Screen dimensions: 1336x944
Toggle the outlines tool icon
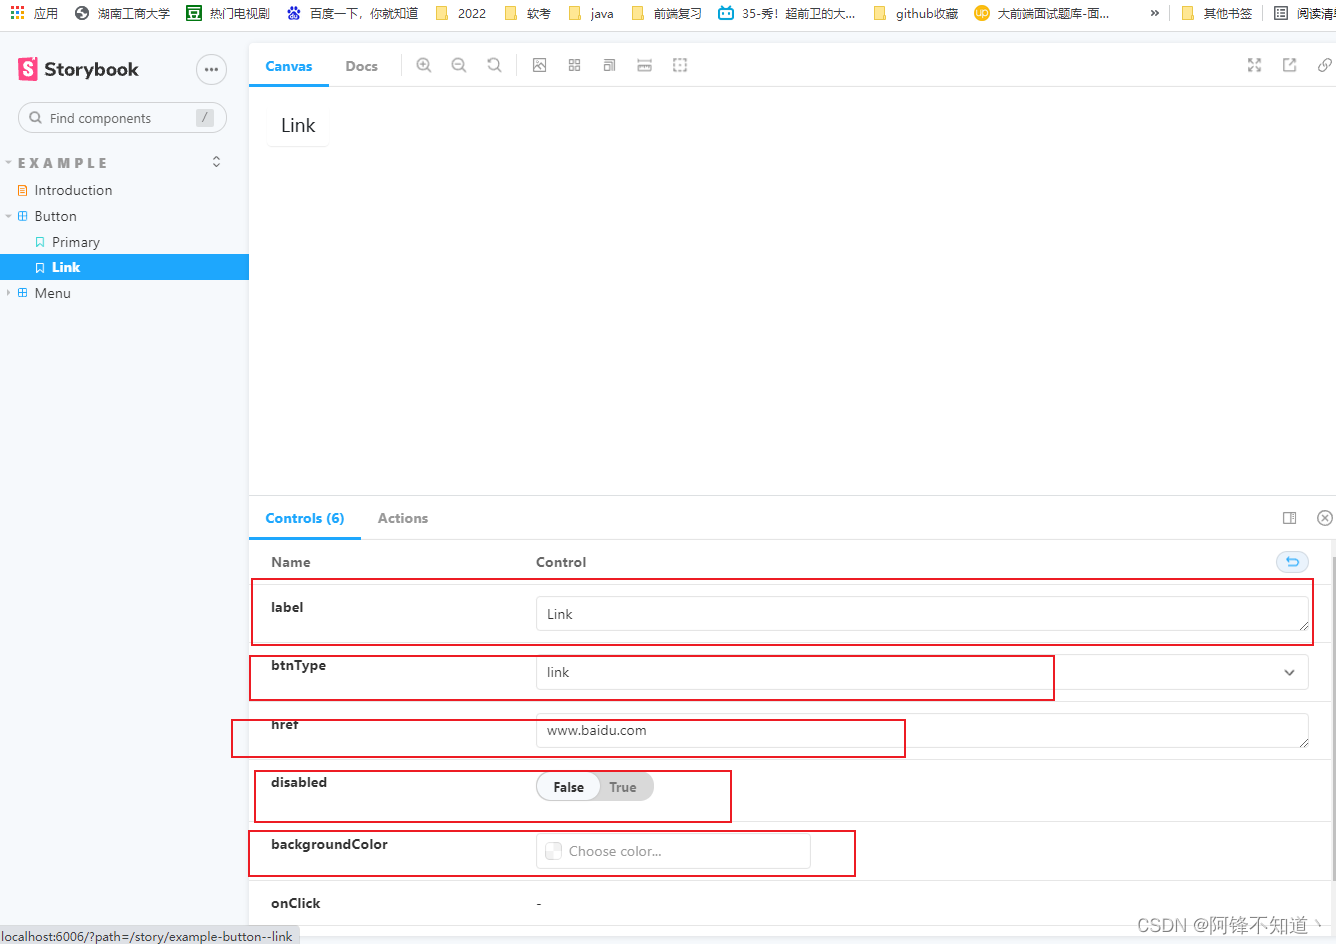coord(680,65)
